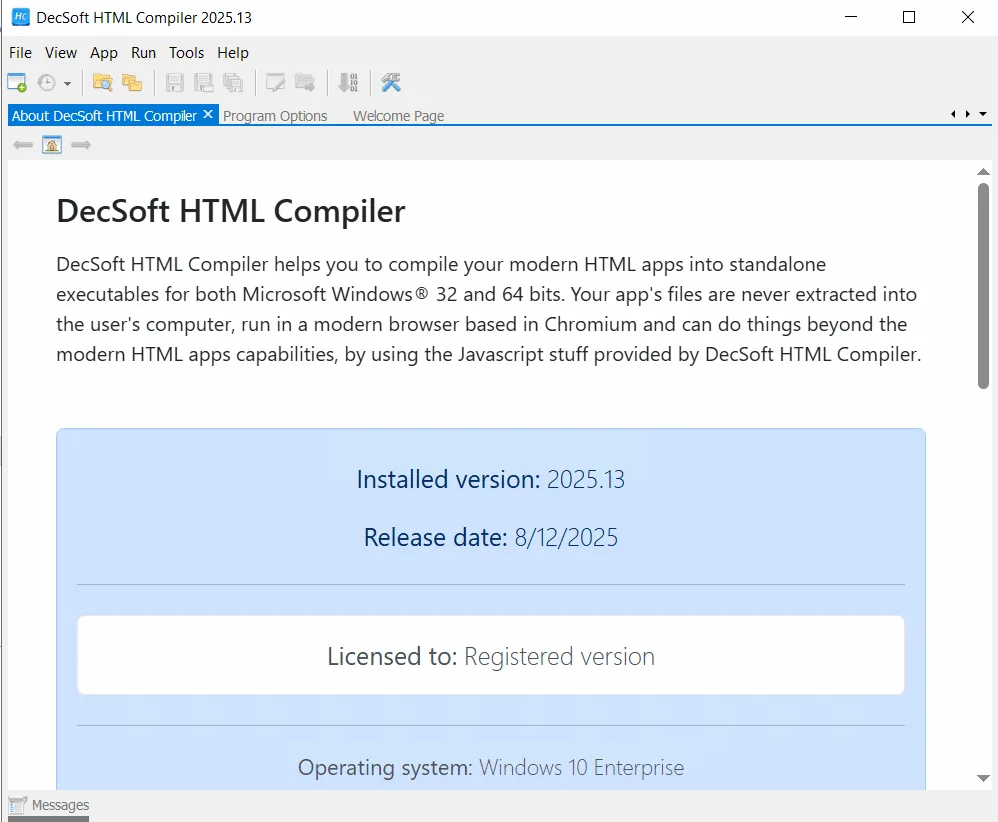Click the browser back arrow
This screenshot has width=998, height=822.
tap(23, 145)
